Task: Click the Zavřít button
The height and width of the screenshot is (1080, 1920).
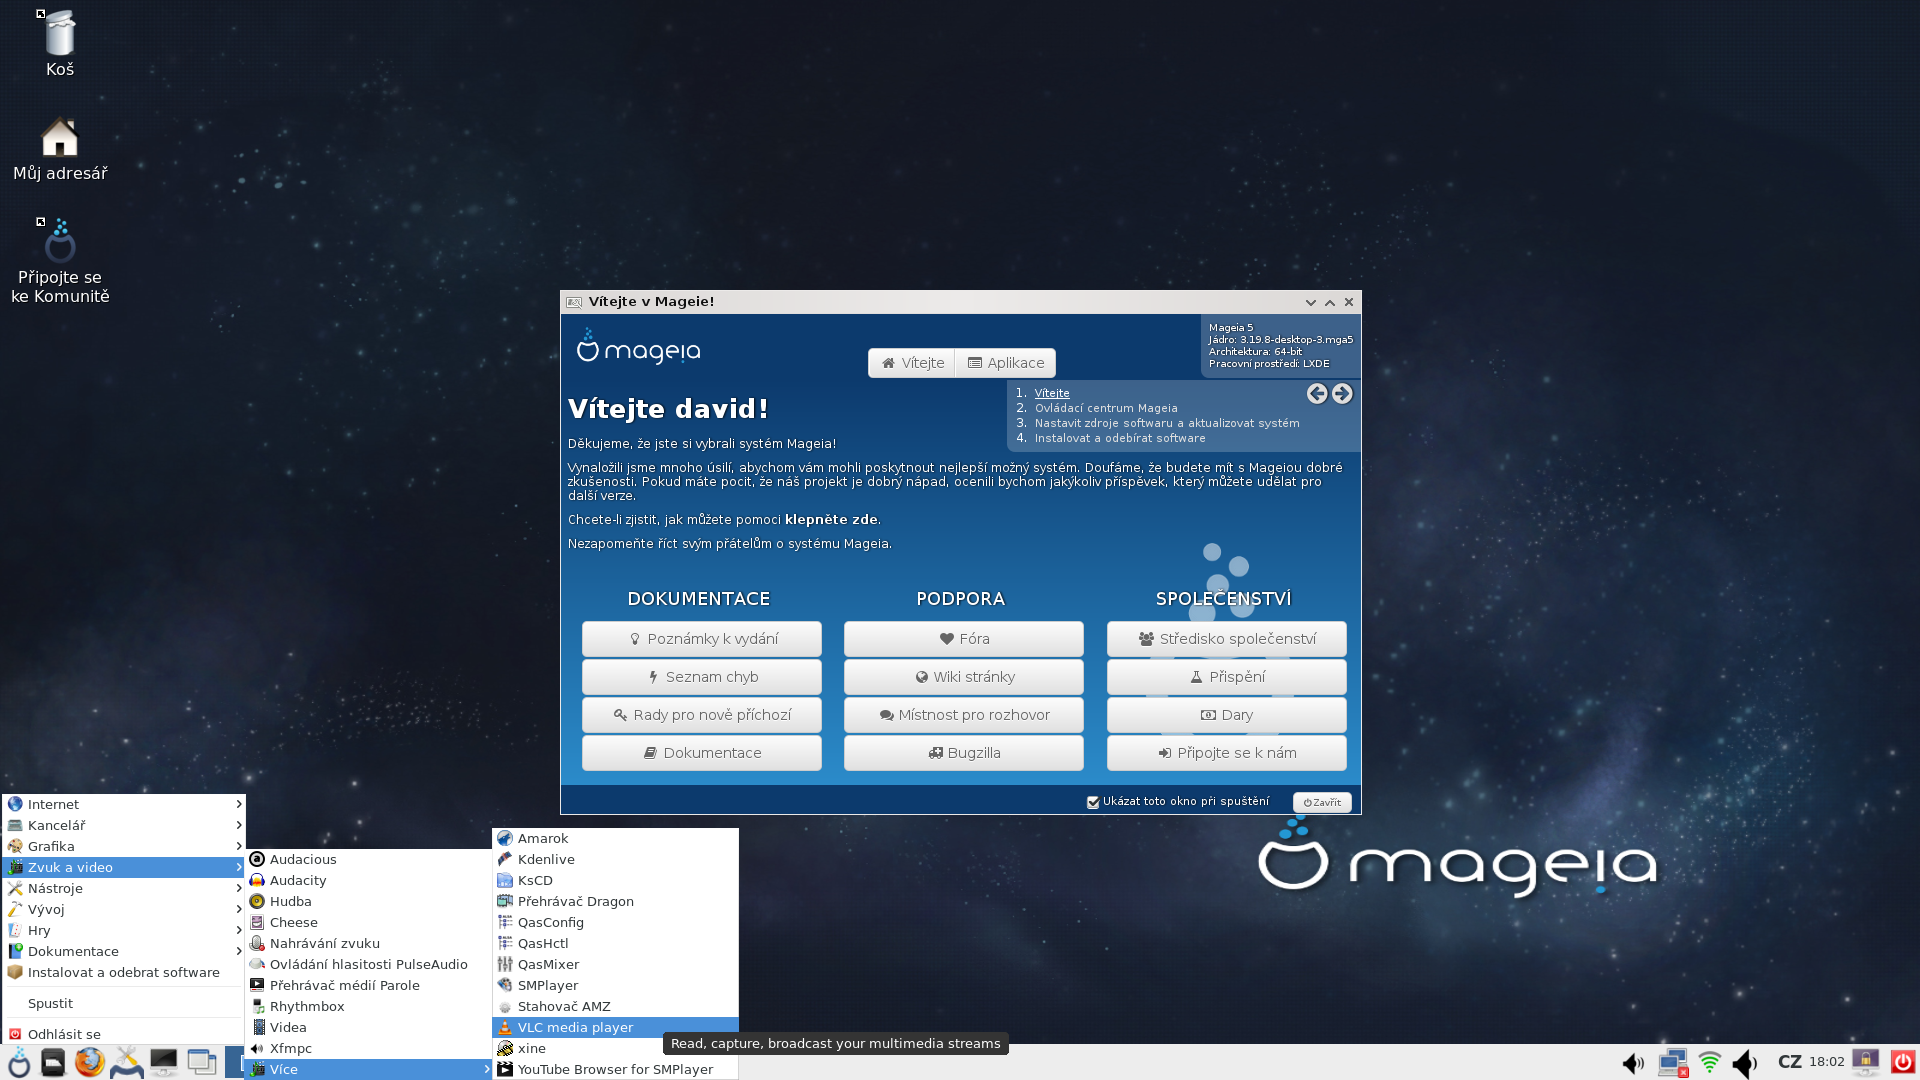Action: pyautogui.click(x=1322, y=802)
